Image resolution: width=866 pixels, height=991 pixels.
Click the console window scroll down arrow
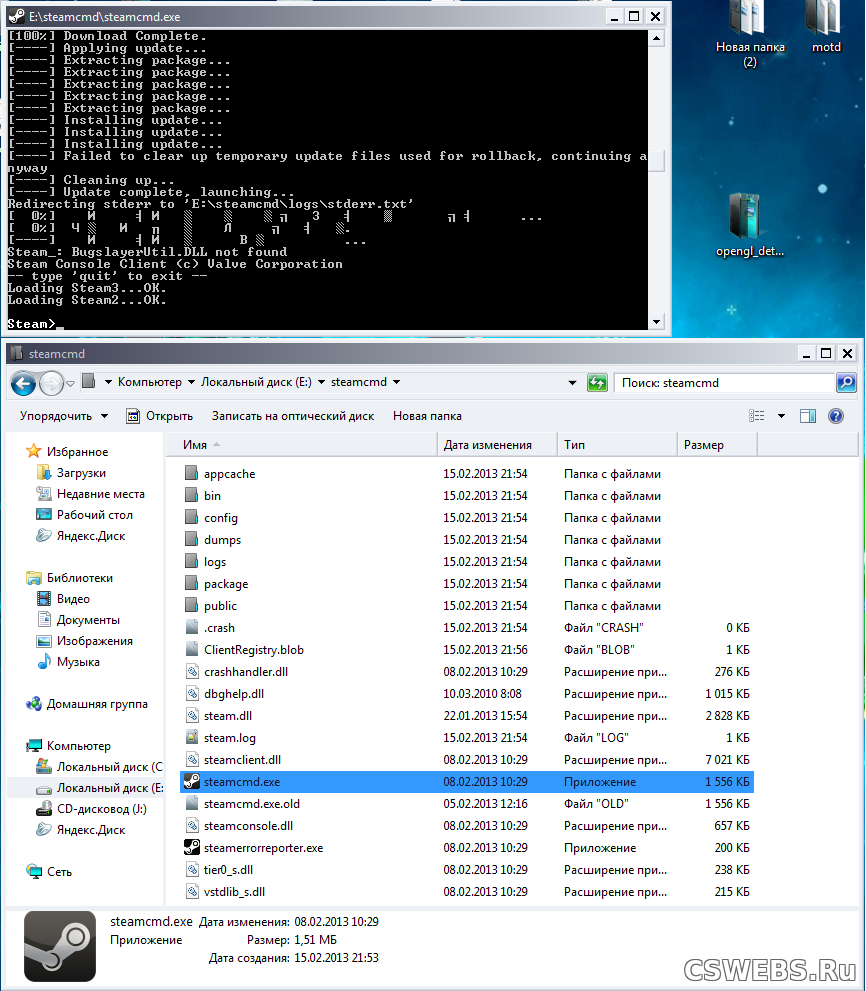657,322
